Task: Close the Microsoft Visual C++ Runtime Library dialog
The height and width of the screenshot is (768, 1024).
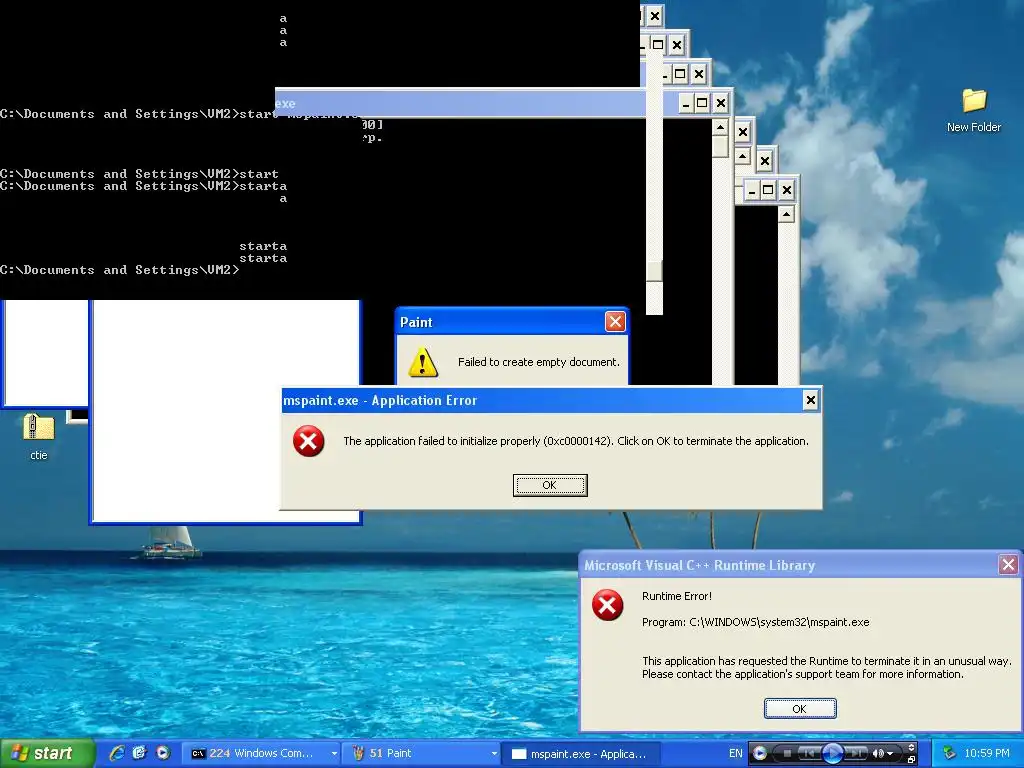Action: (x=1008, y=564)
